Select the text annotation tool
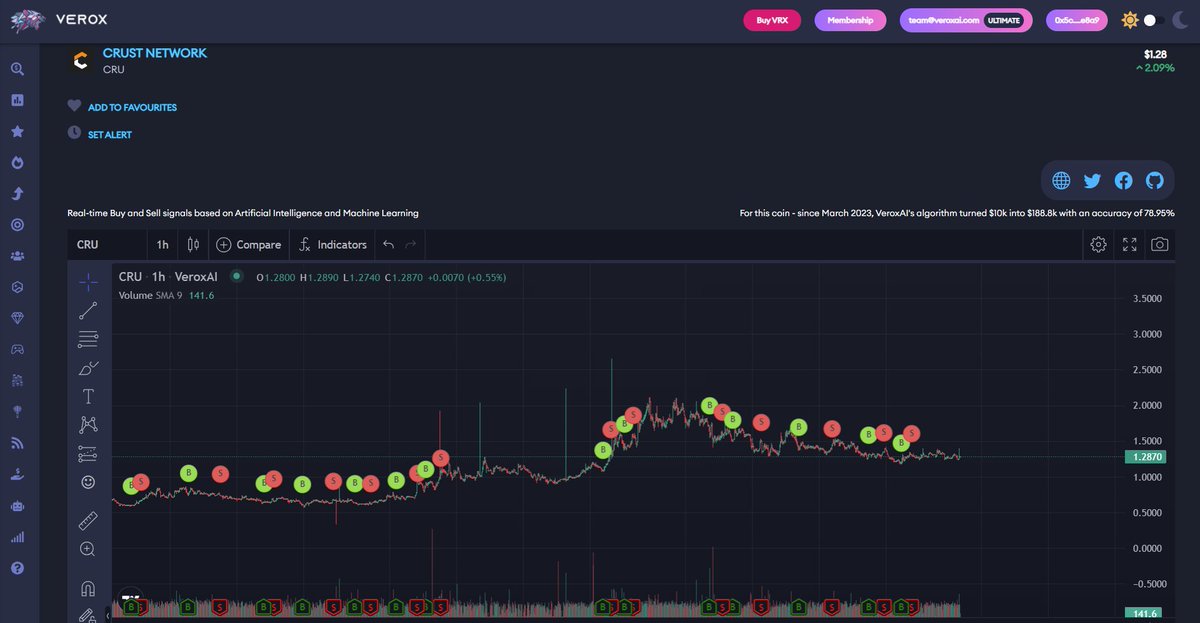This screenshot has height=623, width=1200. coord(88,396)
